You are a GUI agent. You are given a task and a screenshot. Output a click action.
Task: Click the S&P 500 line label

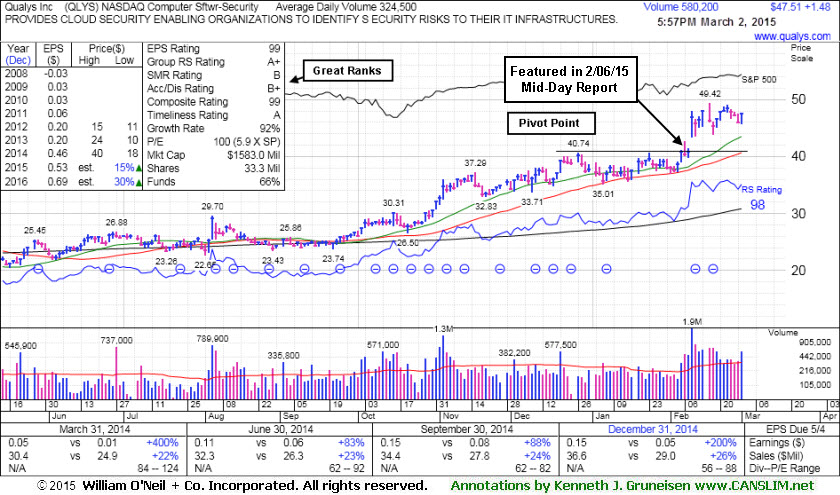point(759,80)
